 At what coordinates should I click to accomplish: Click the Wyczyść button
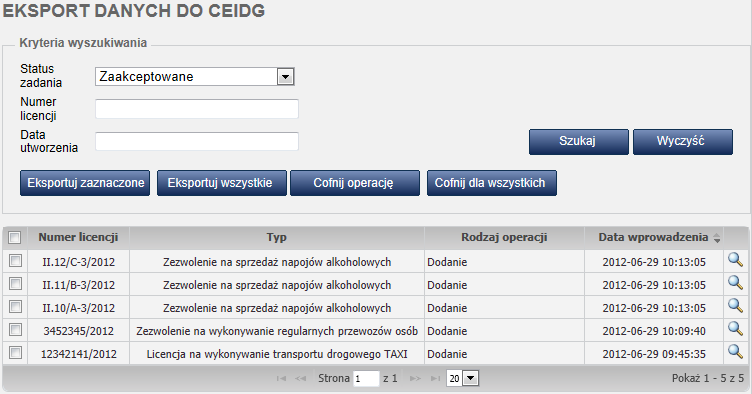click(x=683, y=141)
